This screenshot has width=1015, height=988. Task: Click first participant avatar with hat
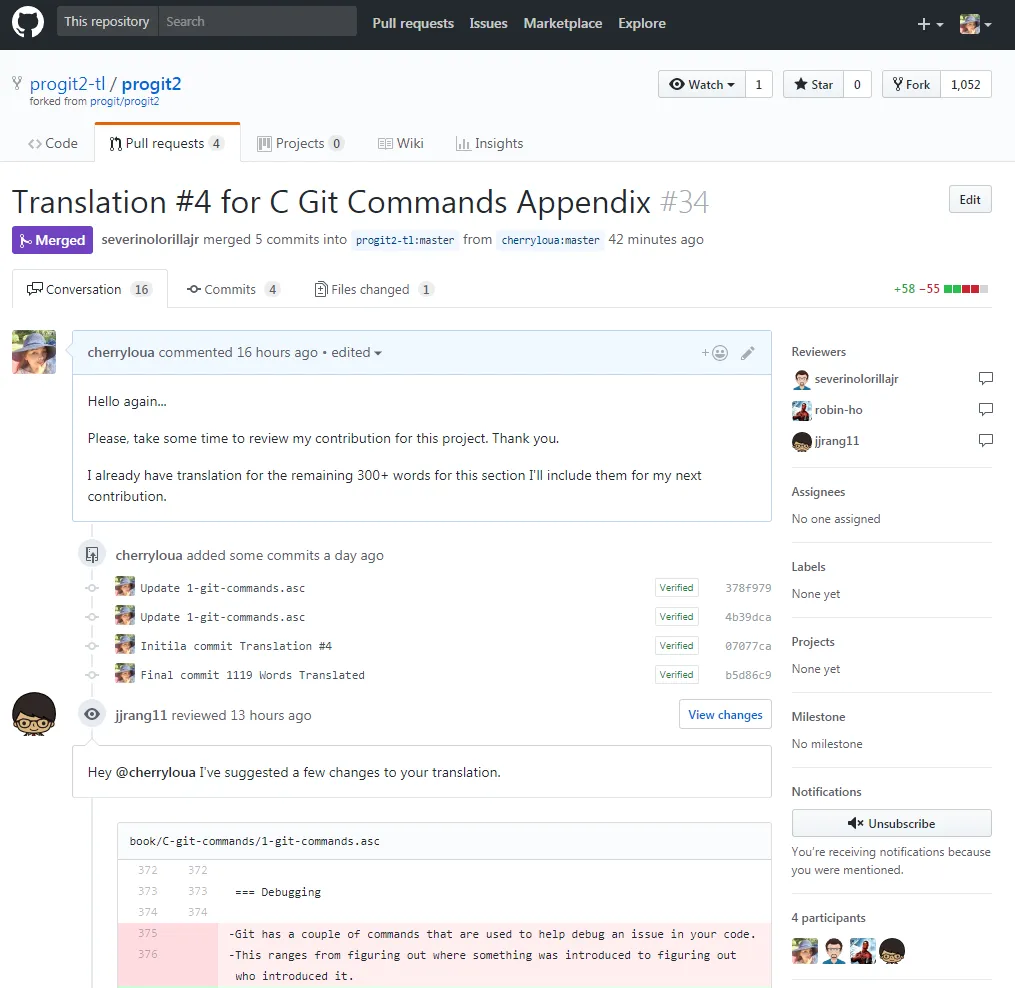(805, 951)
